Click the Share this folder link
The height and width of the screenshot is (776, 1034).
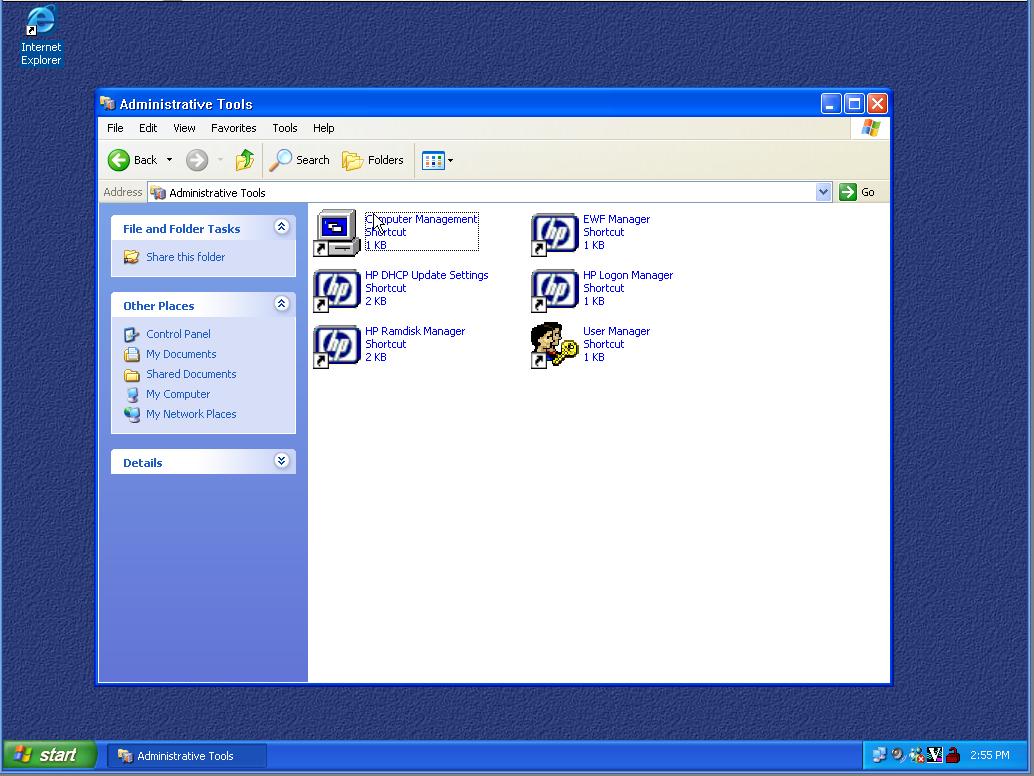(x=174, y=257)
